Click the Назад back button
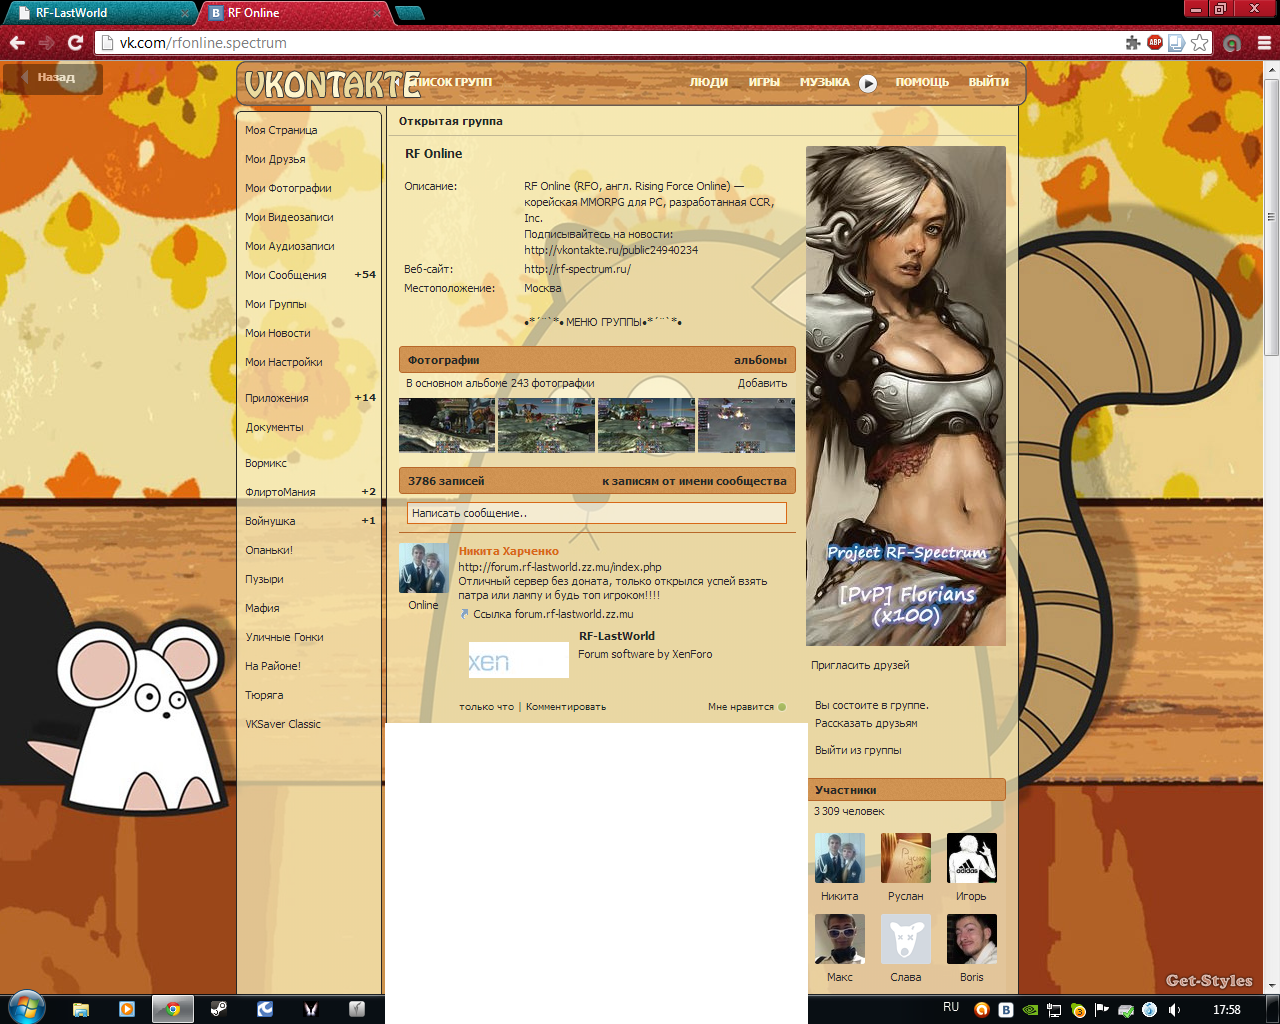 53,78
